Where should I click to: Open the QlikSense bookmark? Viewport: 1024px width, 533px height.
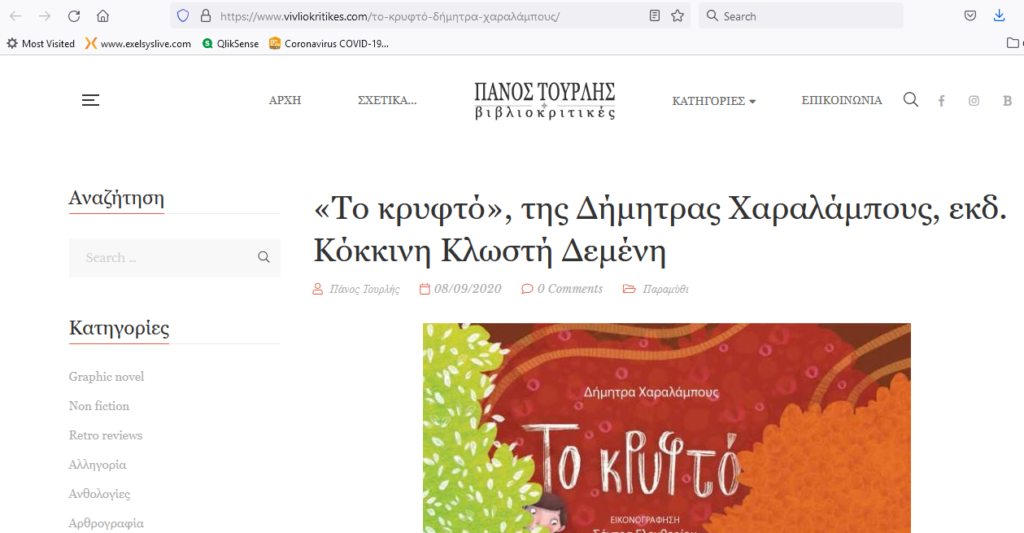(231, 44)
